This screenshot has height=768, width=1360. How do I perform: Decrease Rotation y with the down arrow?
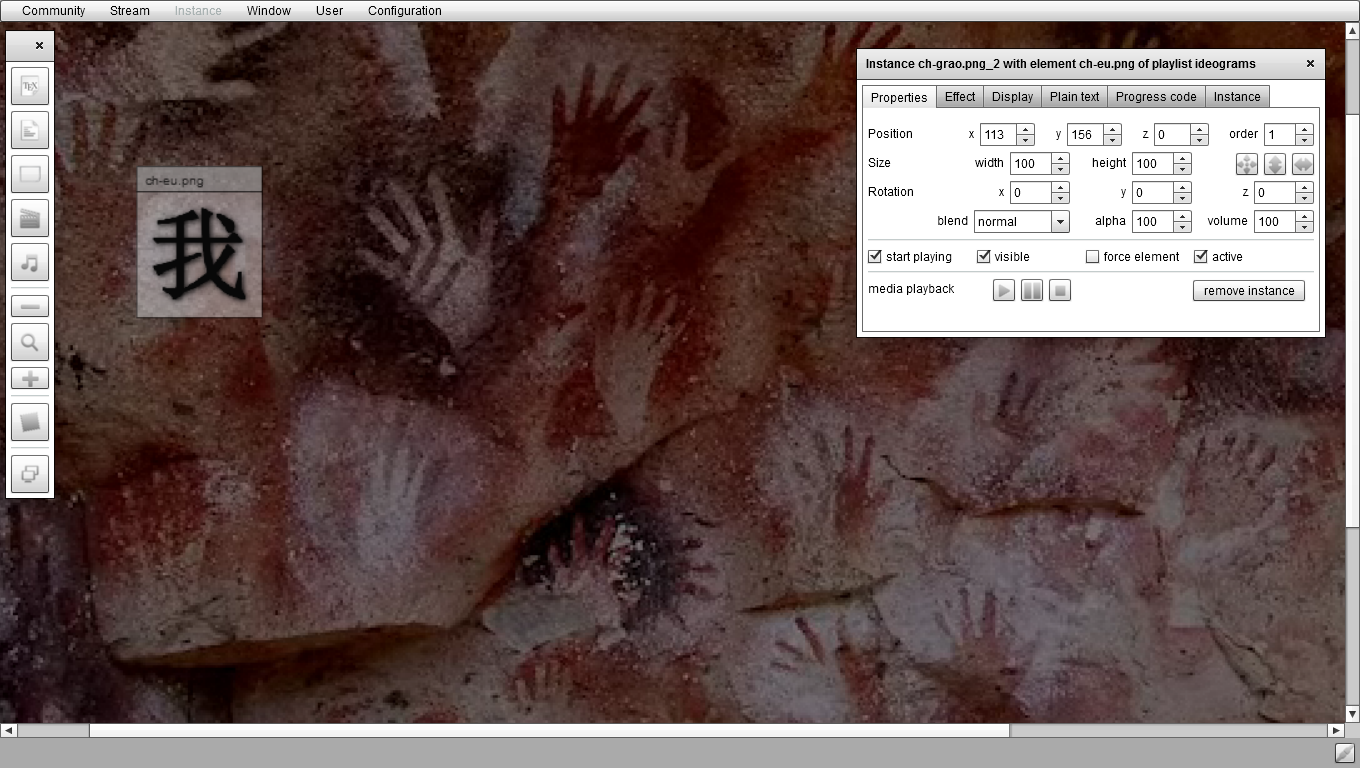[1182, 198]
